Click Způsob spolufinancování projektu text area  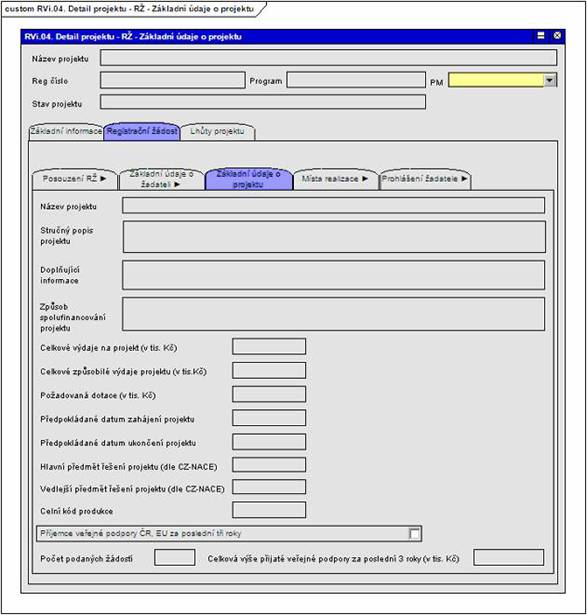coord(333,314)
